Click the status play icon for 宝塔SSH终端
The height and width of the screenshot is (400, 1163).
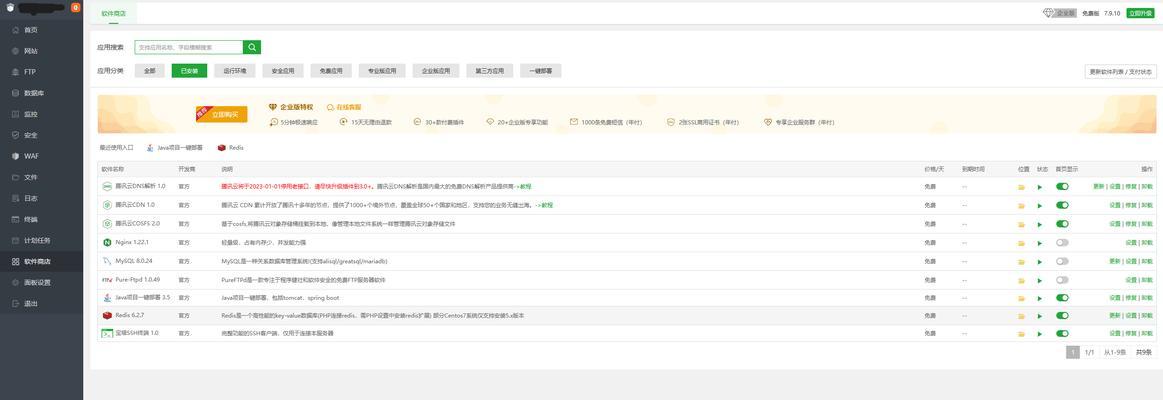point(1040,334)
